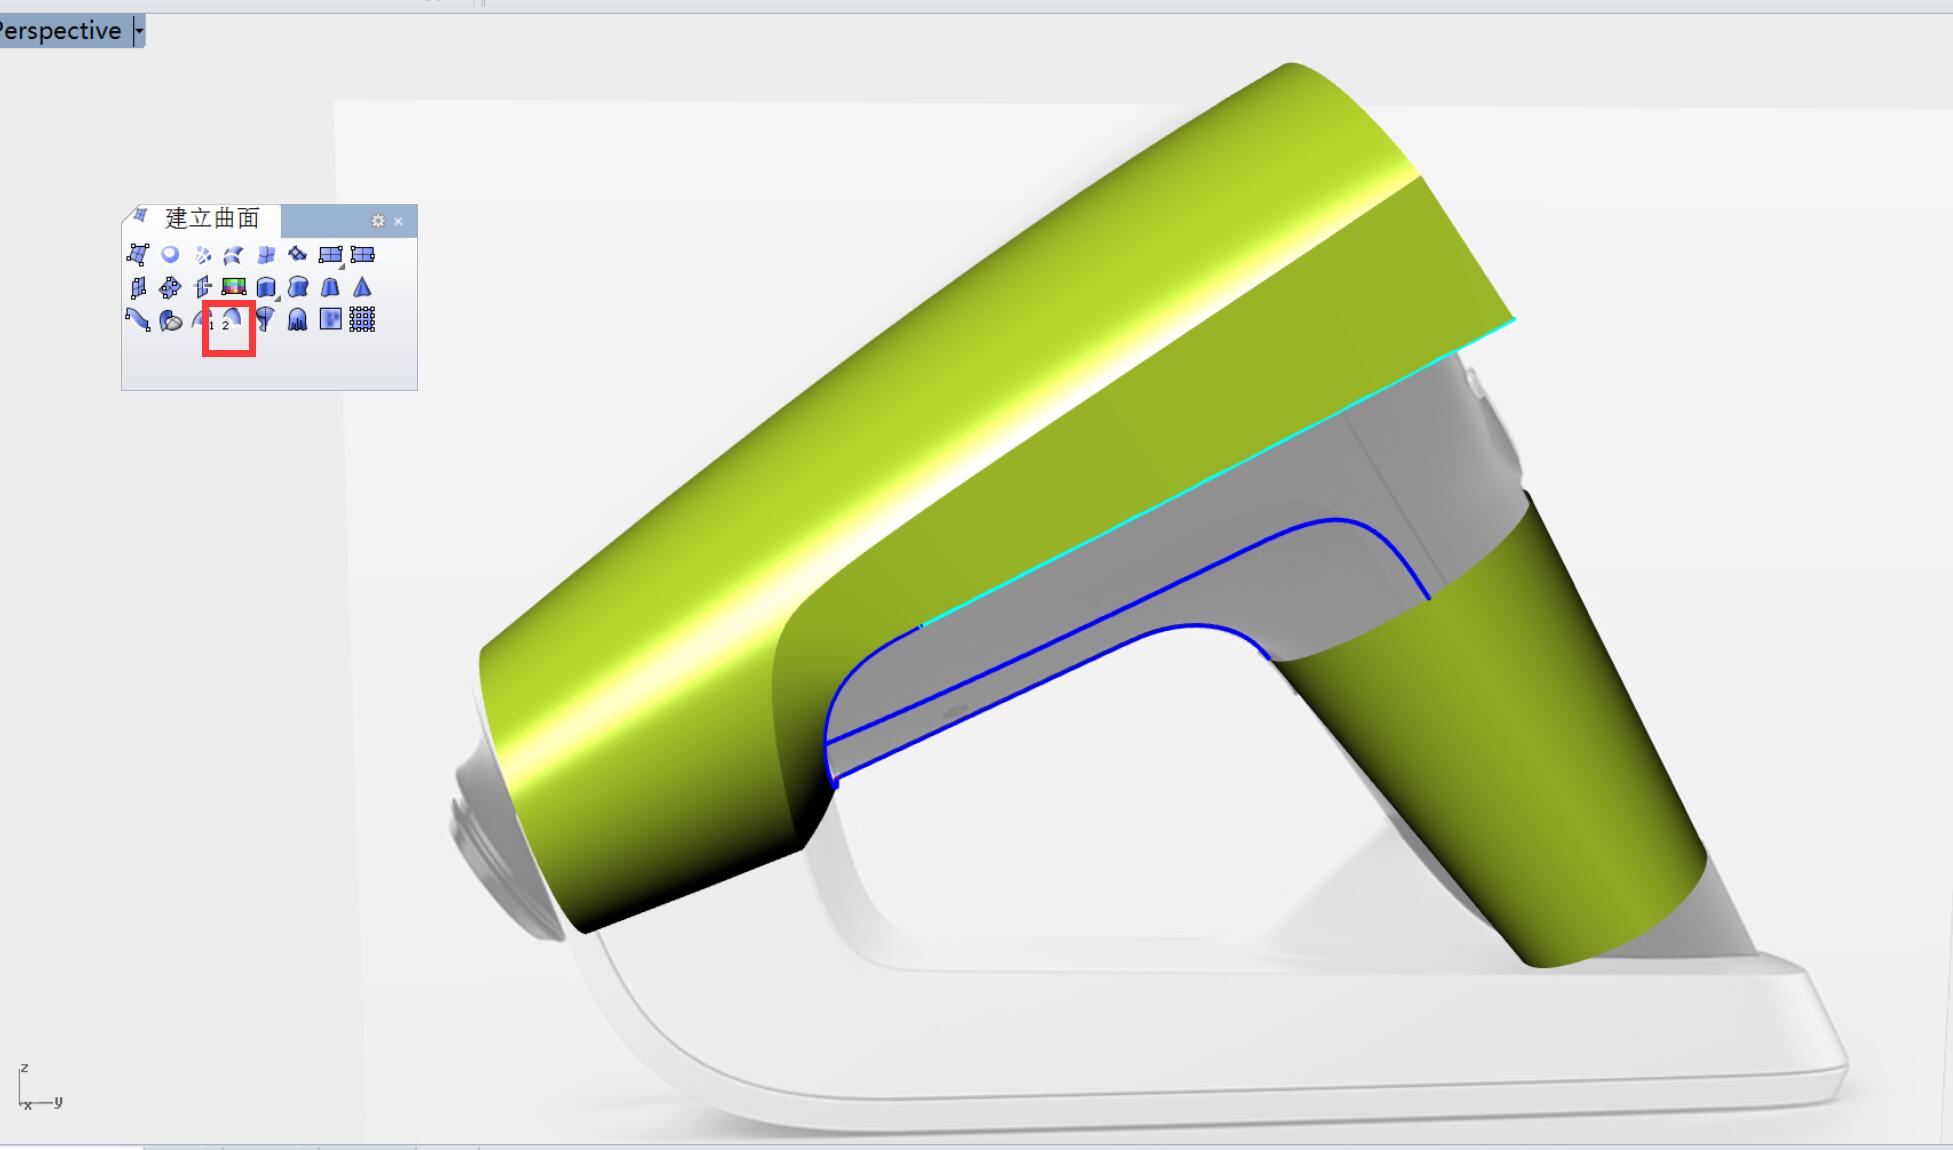This screenshot has width=1953, height=1150.
Task: Click the Perspective viewport title
Action: coord(60,31)
